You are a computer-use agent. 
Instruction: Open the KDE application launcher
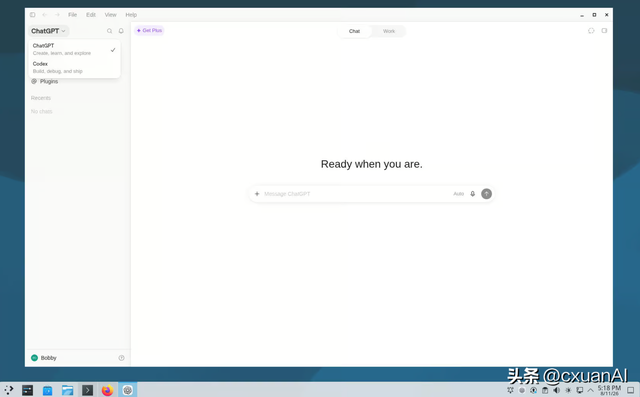(x=9, y=390)
